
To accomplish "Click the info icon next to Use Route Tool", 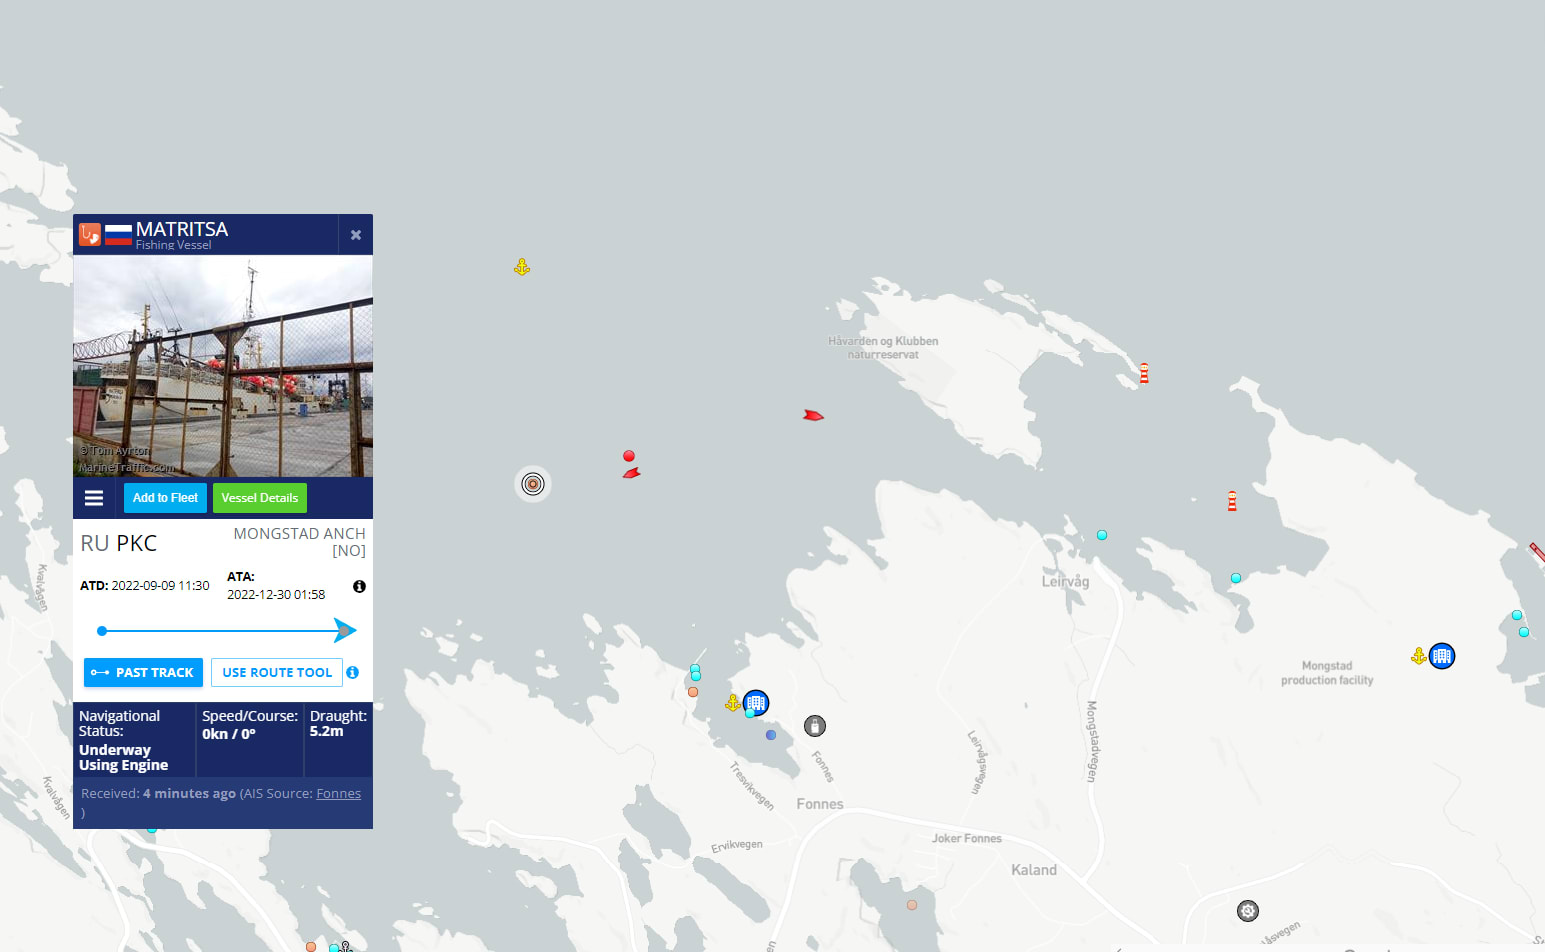I will (x=353, y=672).
